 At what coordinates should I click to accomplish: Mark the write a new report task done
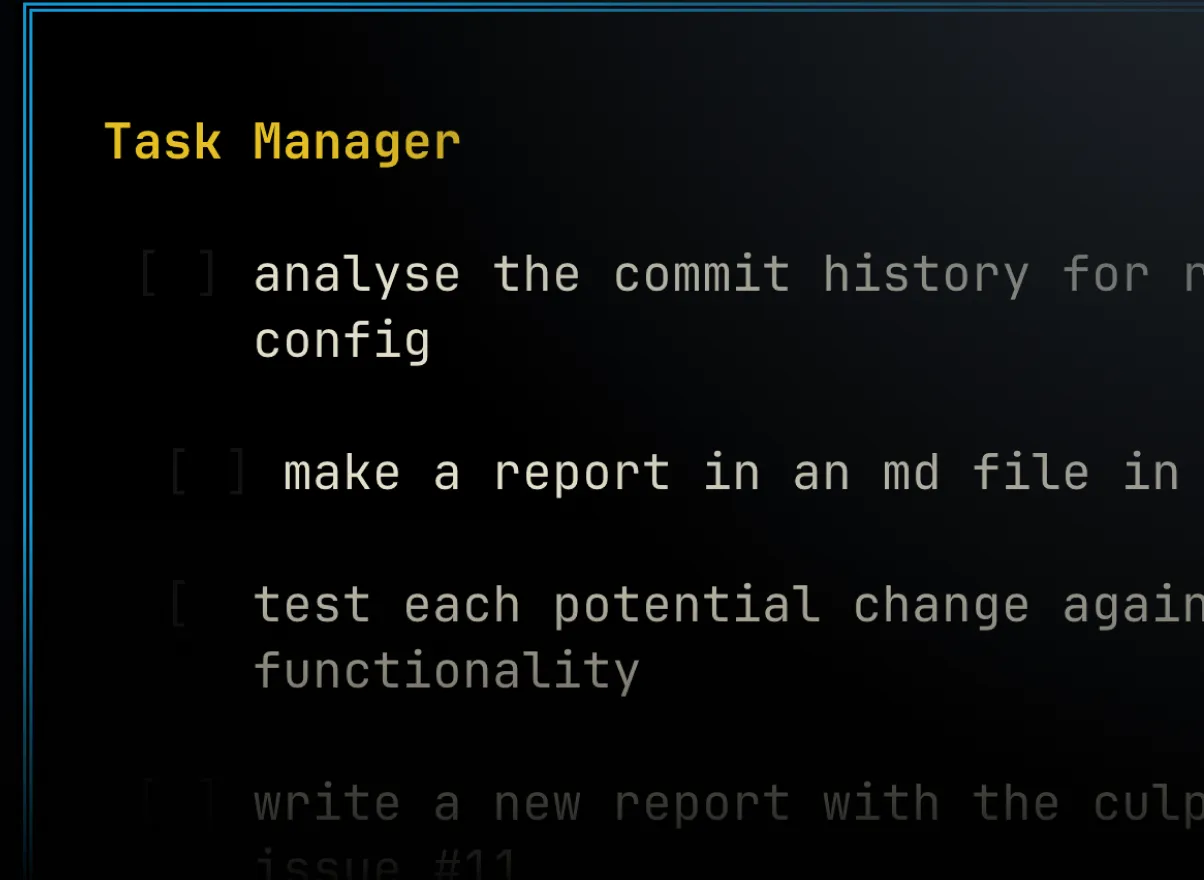click(178, 802)
